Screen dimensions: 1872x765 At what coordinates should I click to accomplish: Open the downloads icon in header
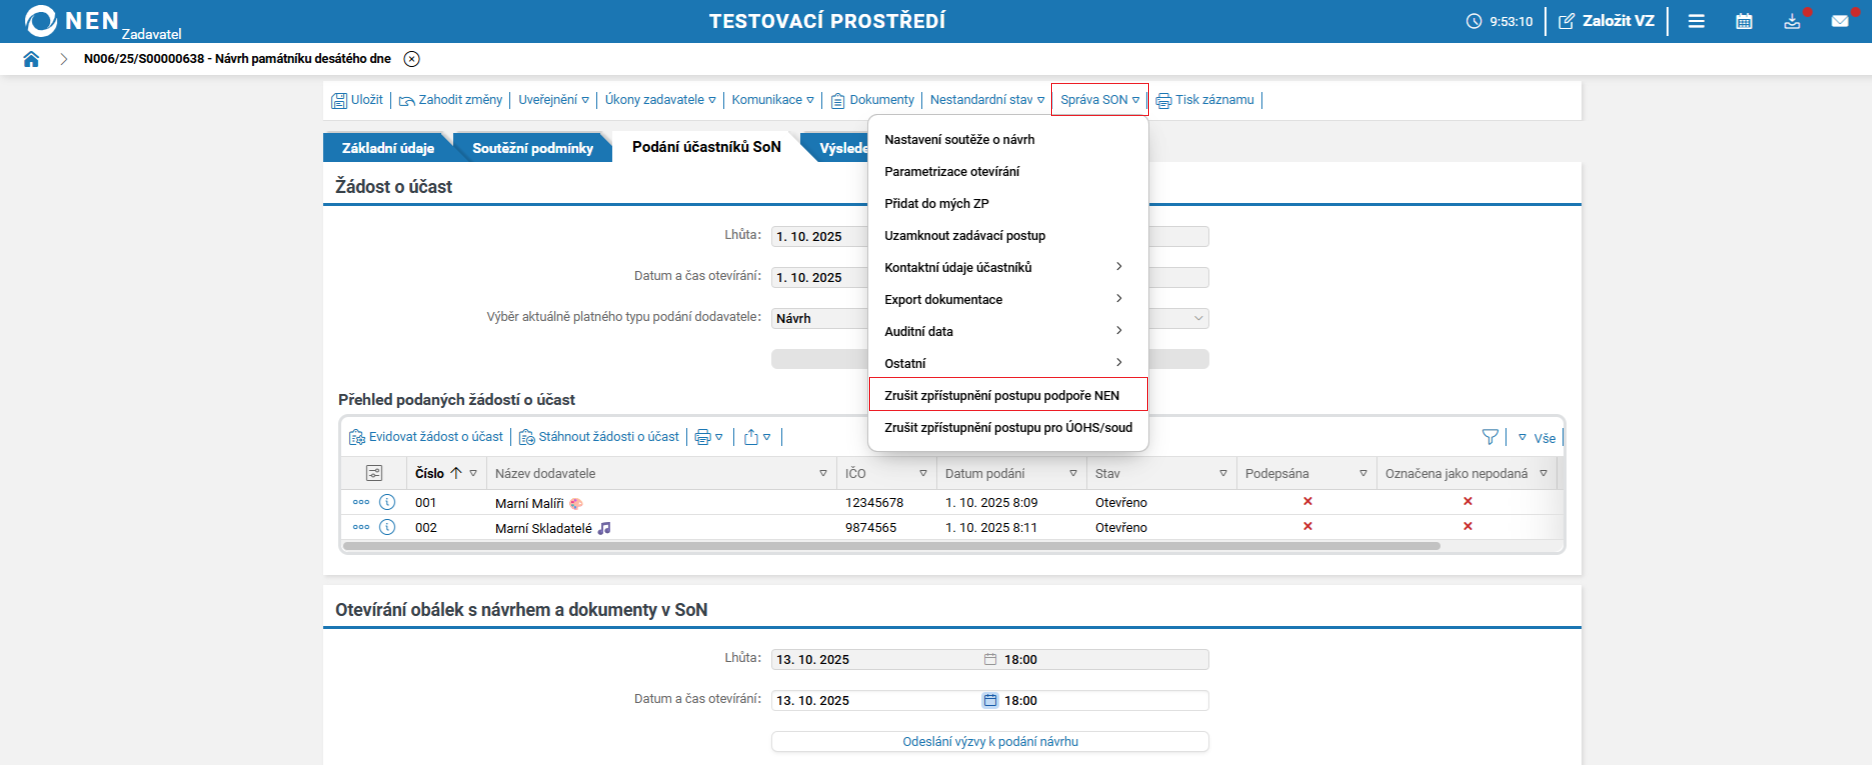point(1792,21)
